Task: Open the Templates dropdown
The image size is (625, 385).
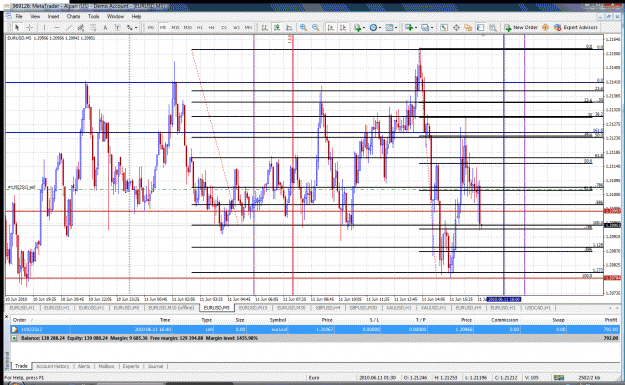Action: 391,28
